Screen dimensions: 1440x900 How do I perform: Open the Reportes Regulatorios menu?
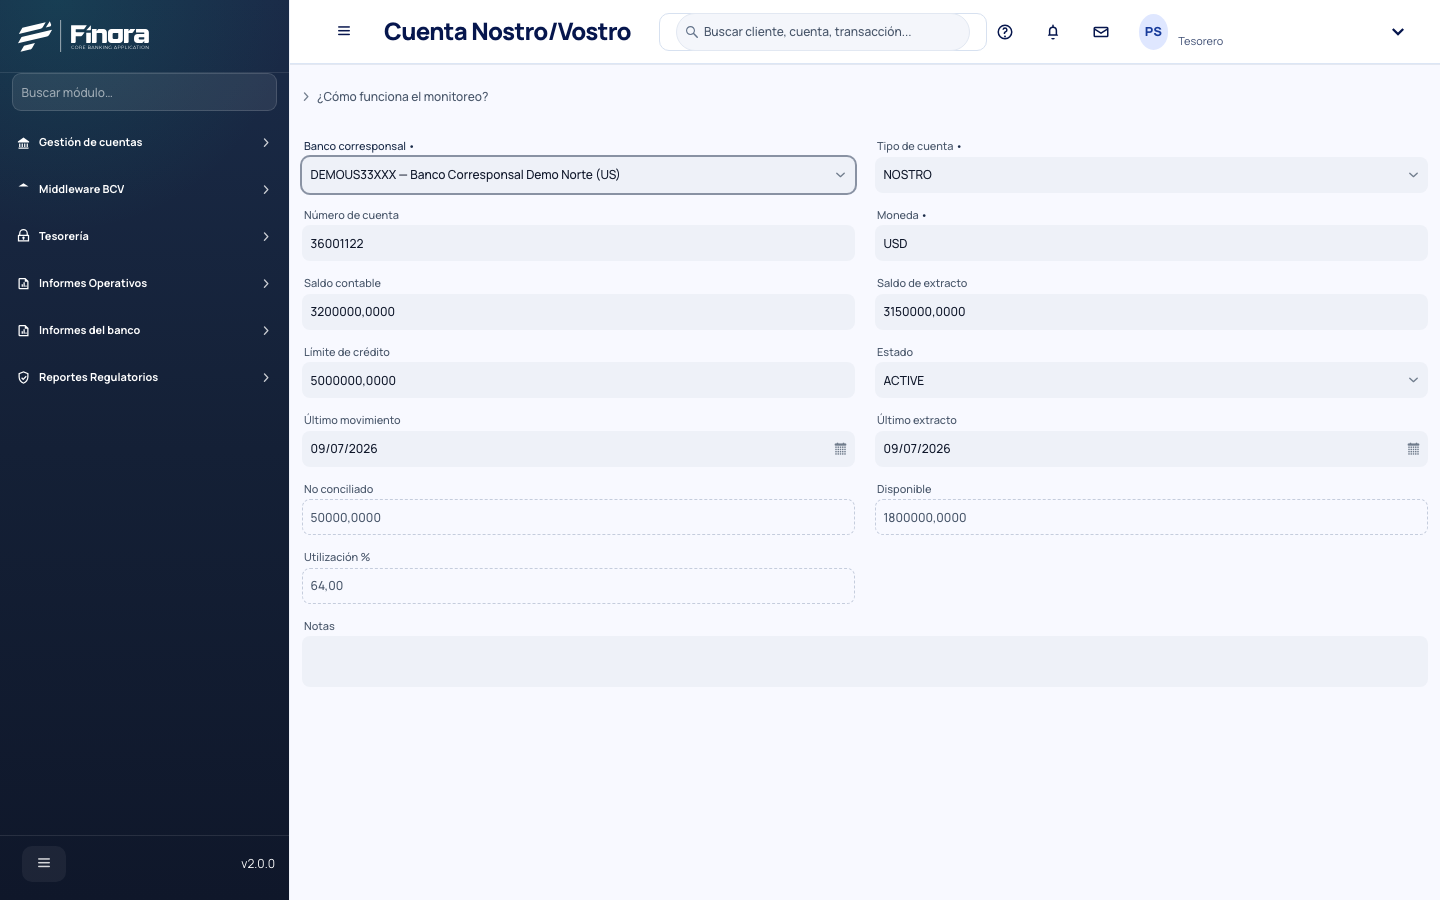(144, 378)
